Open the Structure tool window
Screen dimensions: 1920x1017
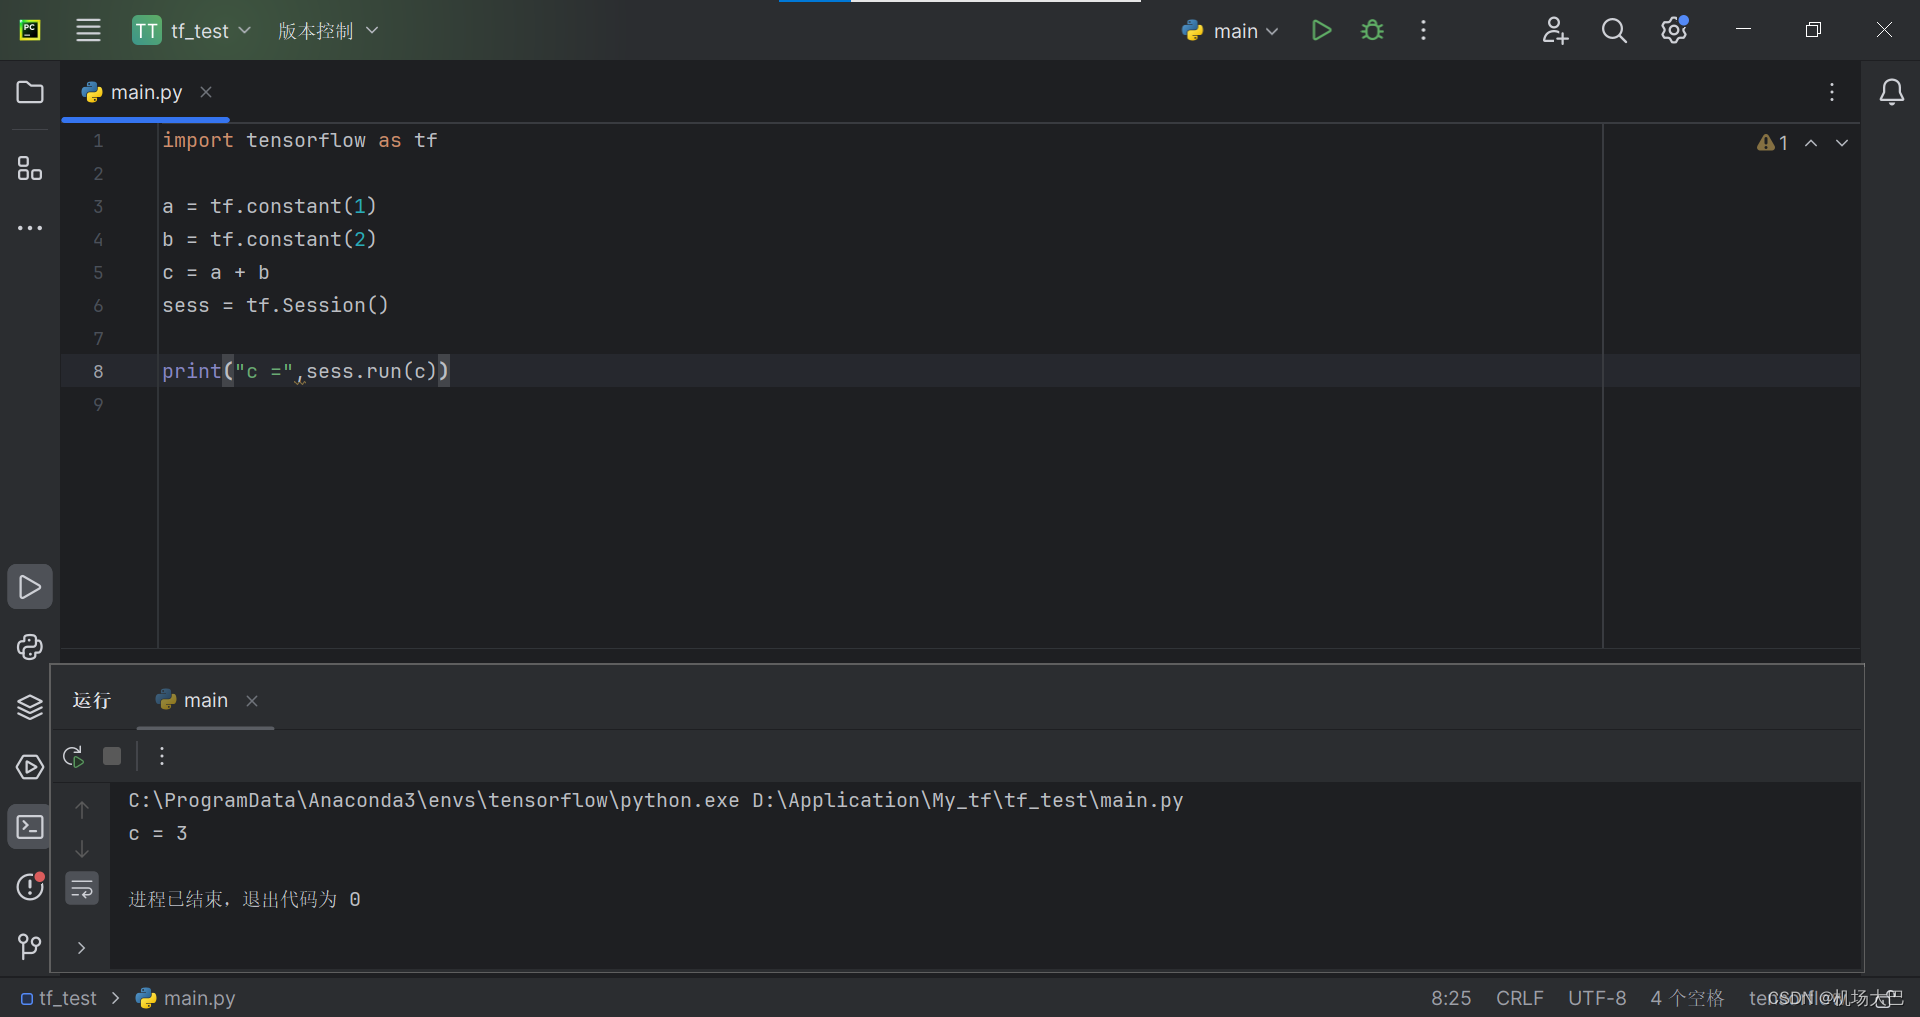tap(30, 168)
